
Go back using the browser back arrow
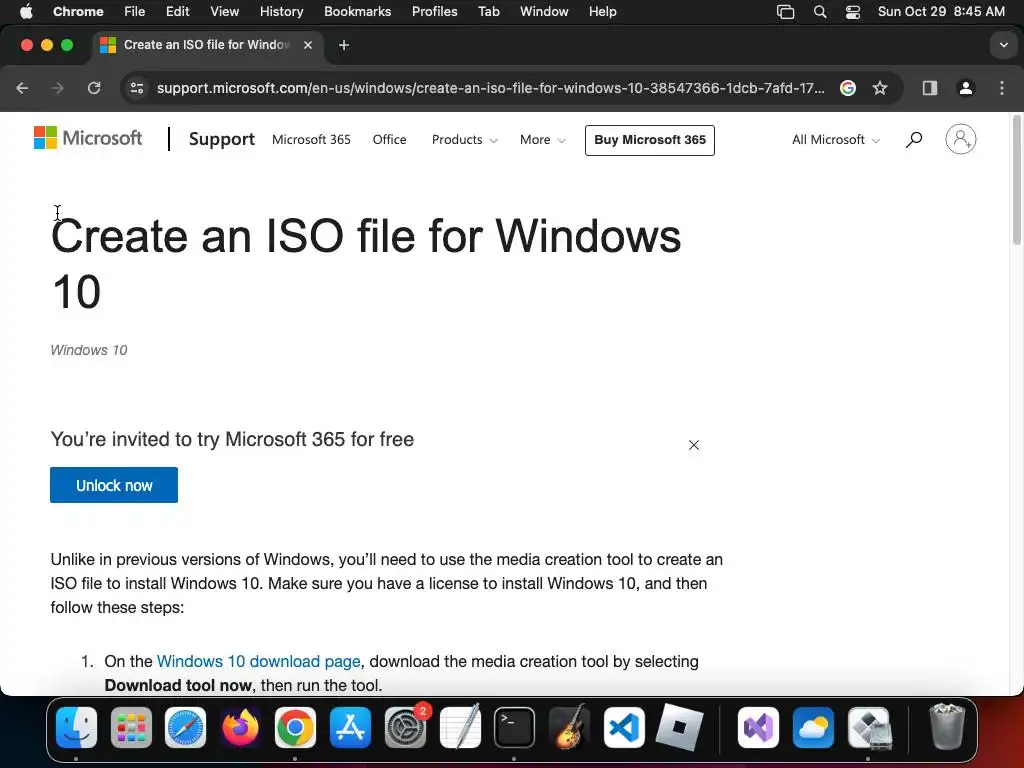(x=22, y=88)
